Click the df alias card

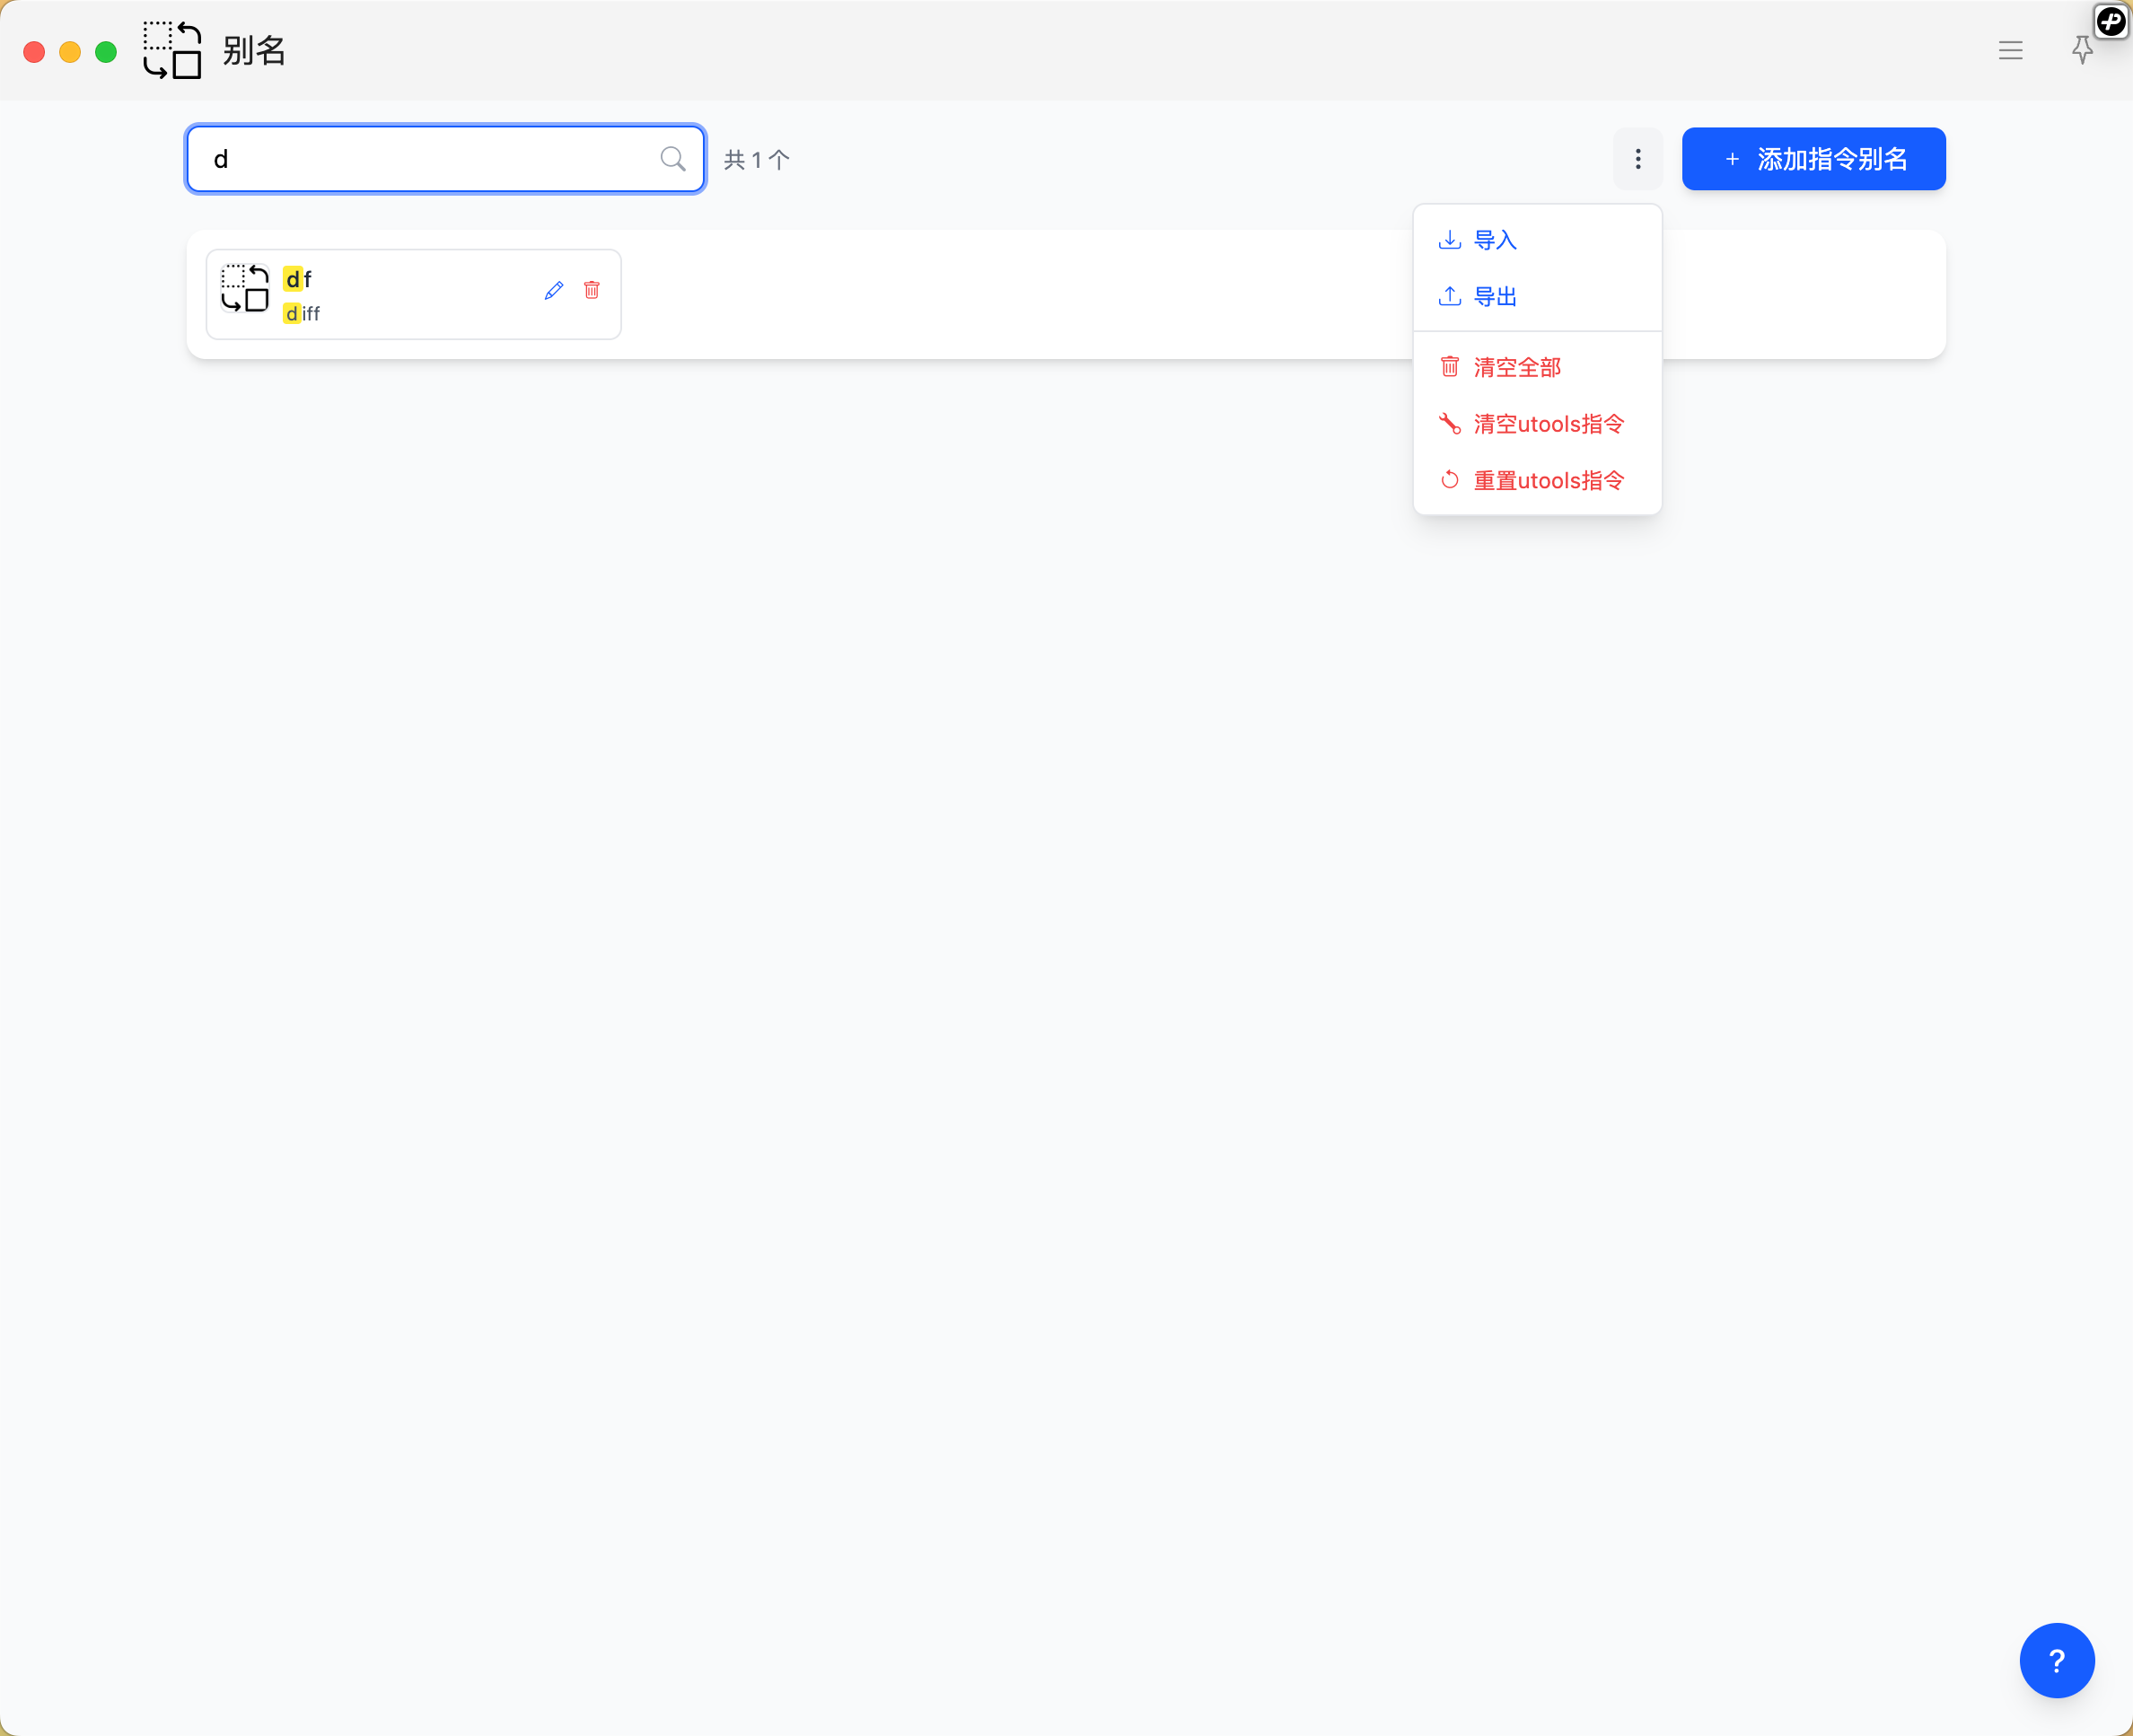click(x=420, y=294)
